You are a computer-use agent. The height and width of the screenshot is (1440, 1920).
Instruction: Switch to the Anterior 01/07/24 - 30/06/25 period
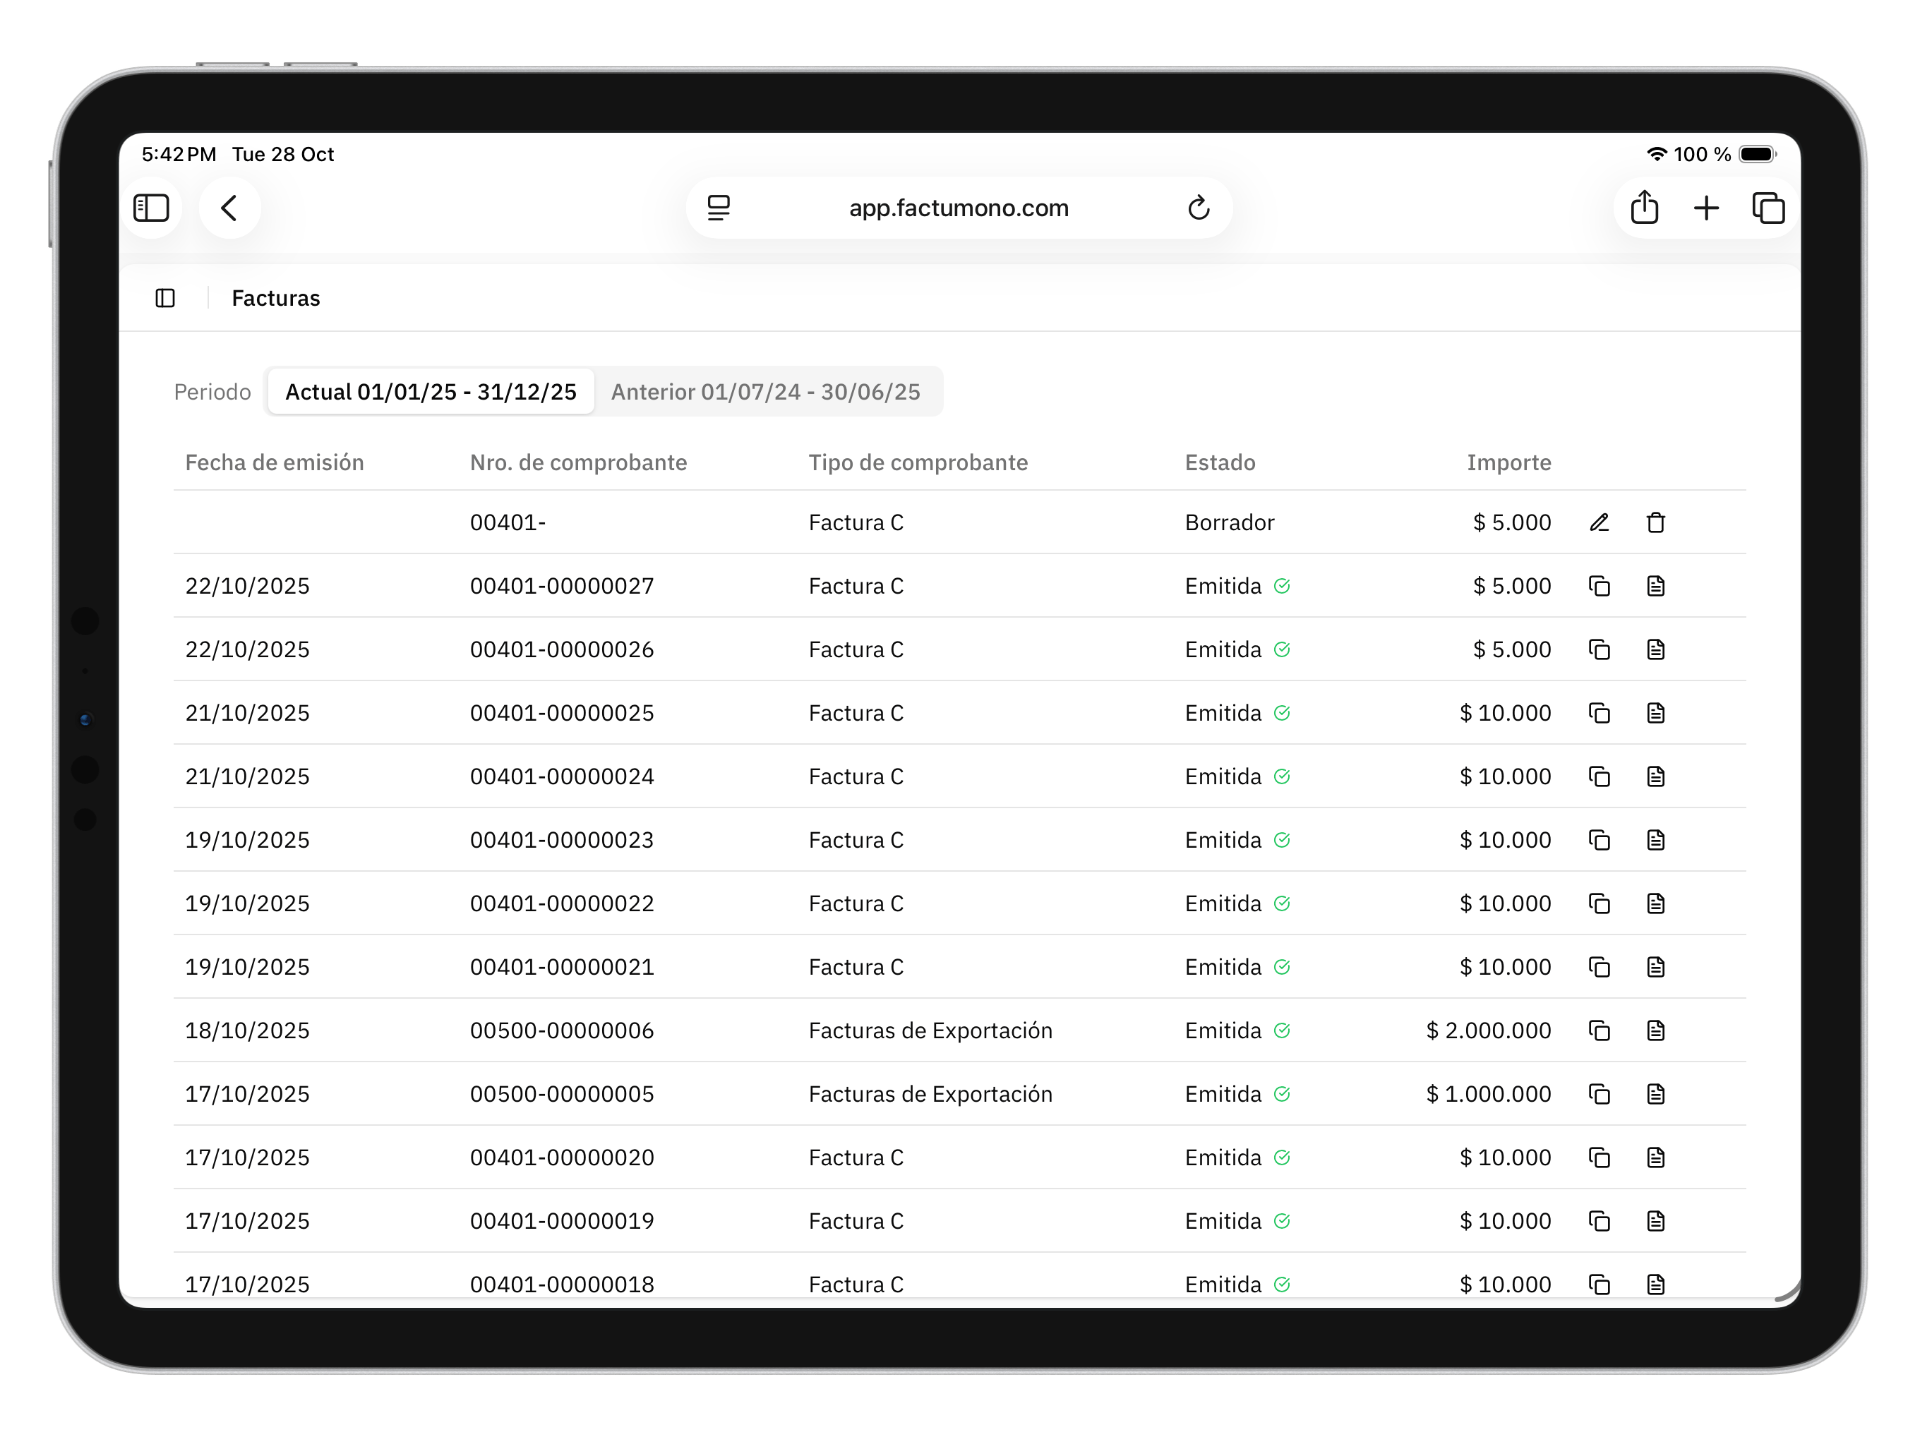click(x=765, y=392)
